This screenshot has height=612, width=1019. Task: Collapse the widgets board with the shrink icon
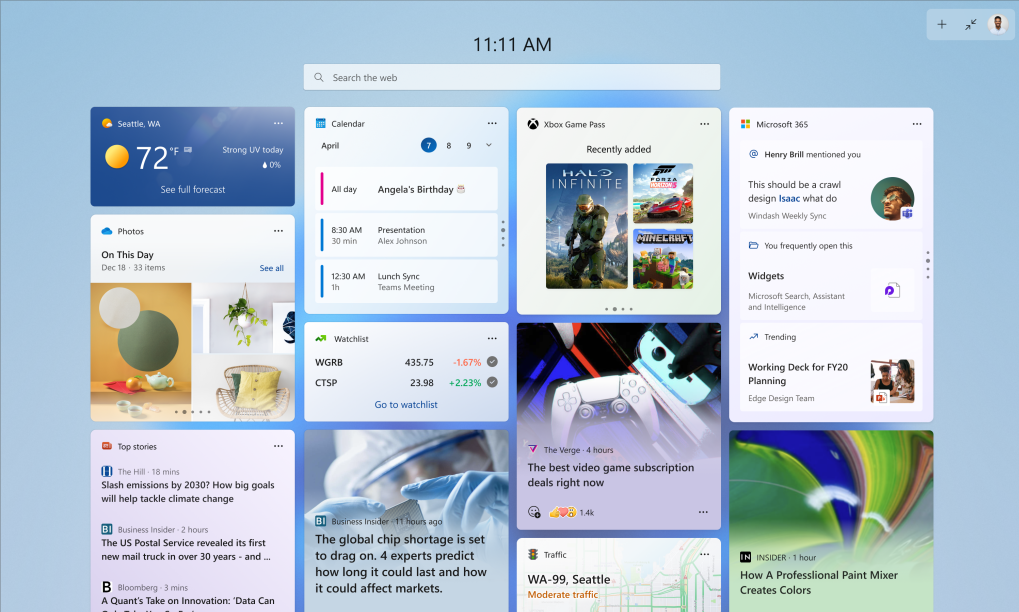click(x=969, y=24)
